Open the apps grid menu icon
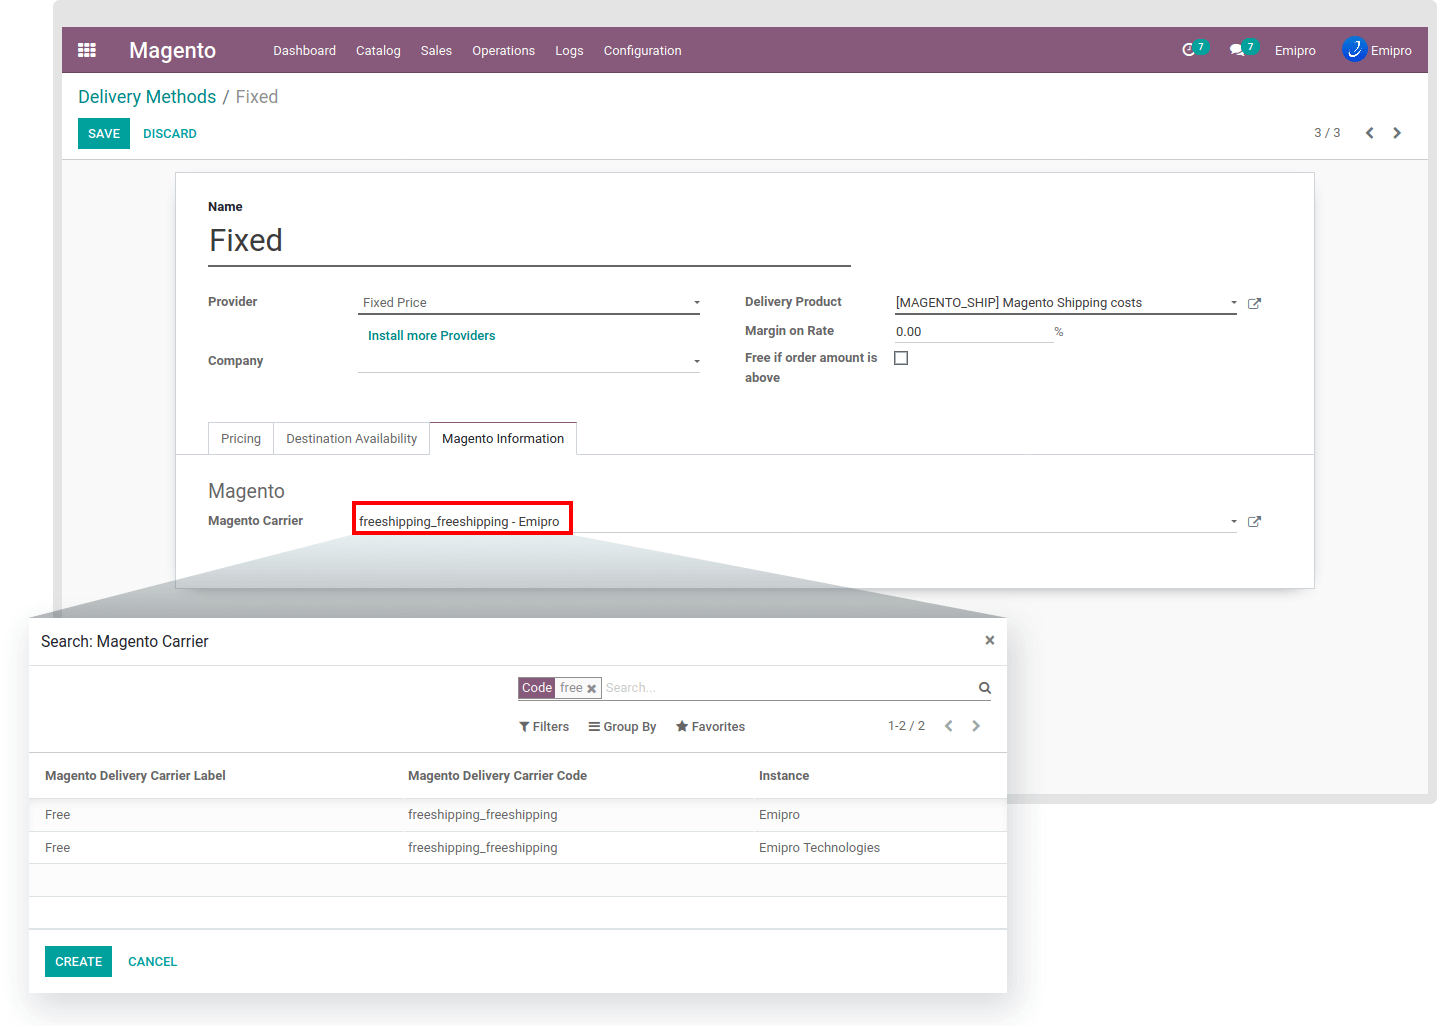Viewport: 1437px width, 1026px height. click(87, 50)
